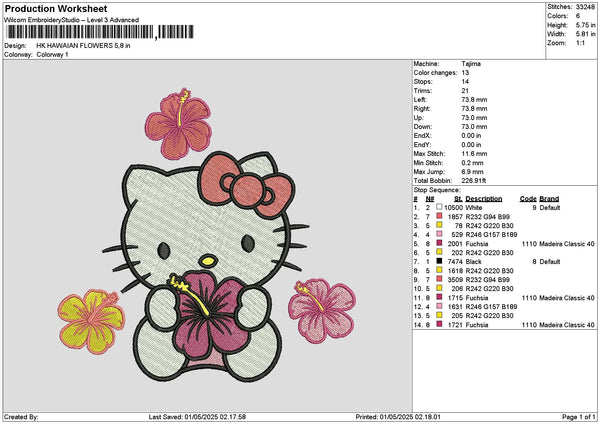The image size is (600, 424).
Task: Select the Width value 5.81 in
Action: 585,34
